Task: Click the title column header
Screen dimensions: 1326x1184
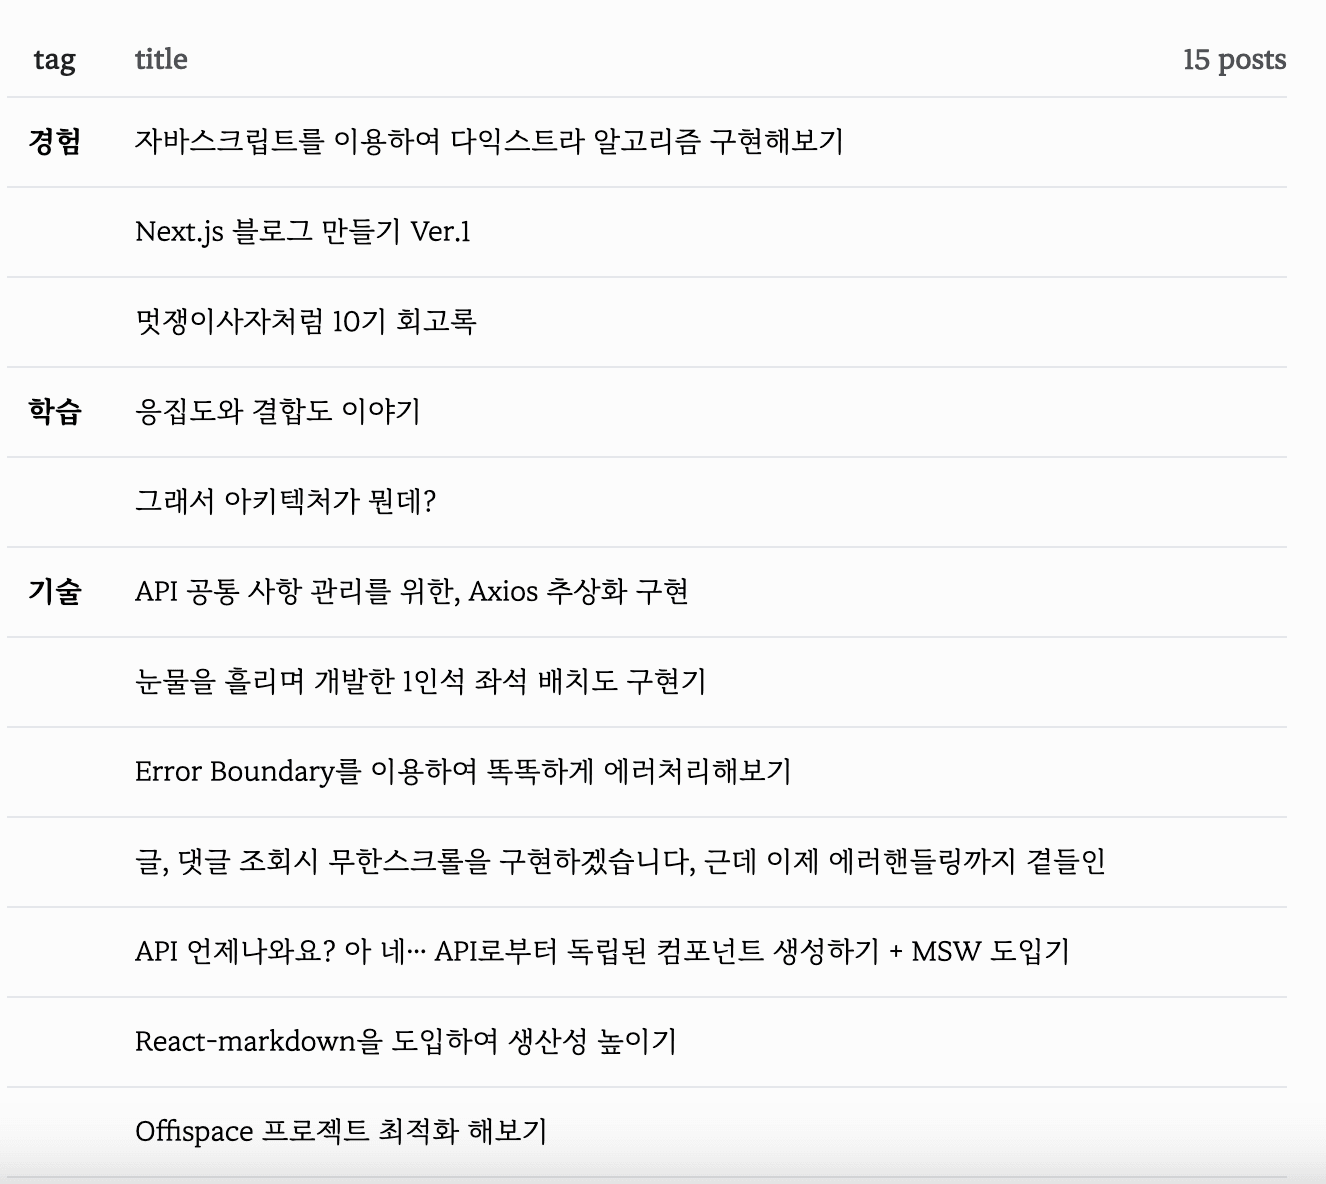Action: click(161, 60)
